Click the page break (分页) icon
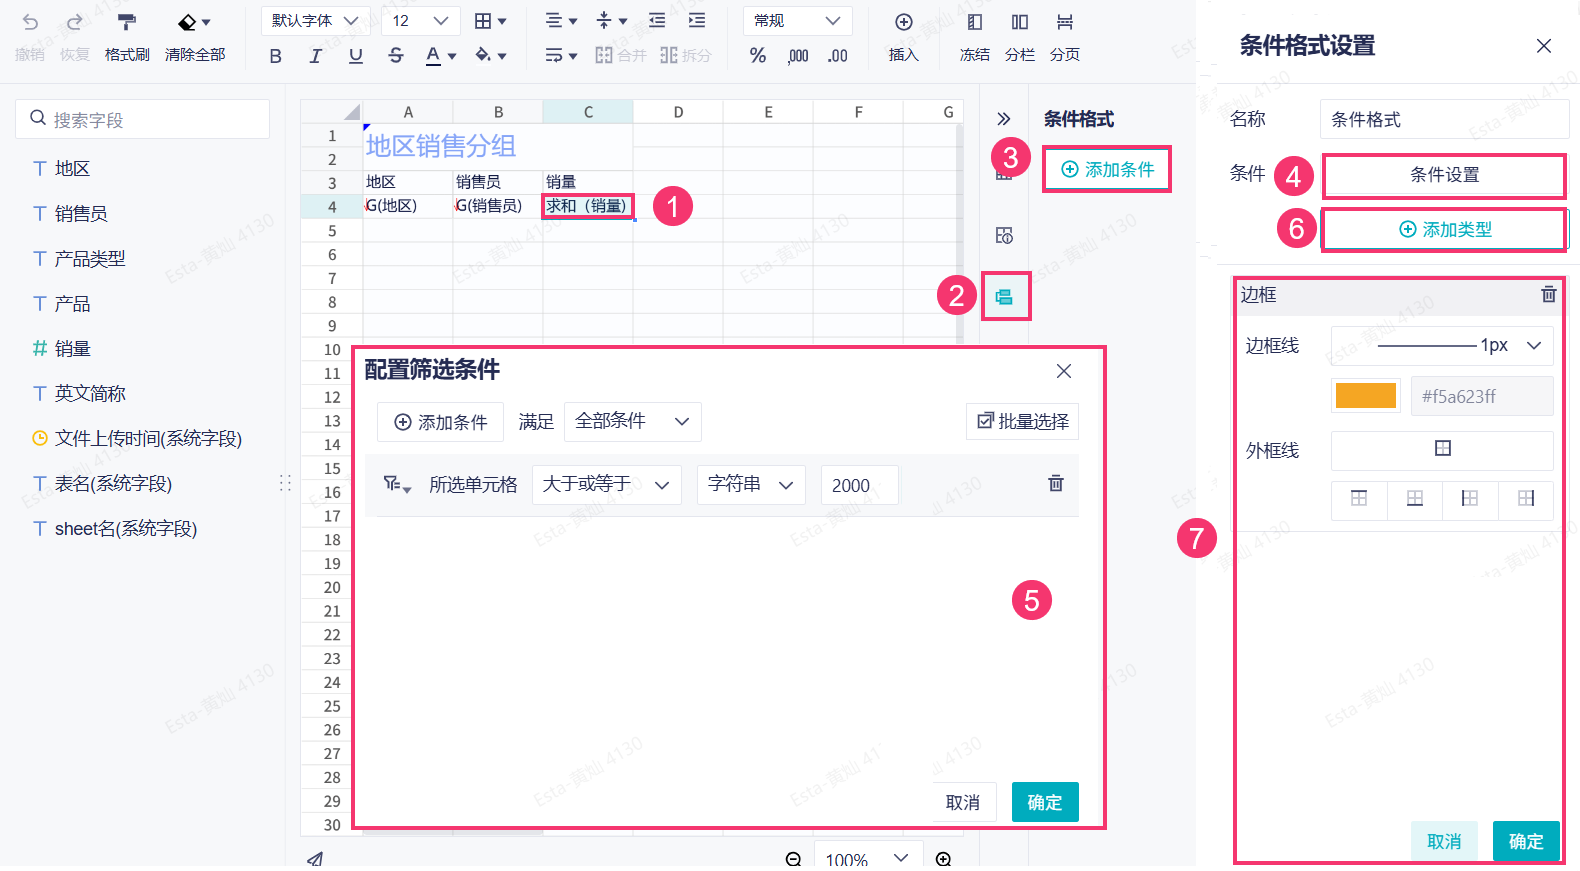The image size is (1580, 871). [1065, 22]
